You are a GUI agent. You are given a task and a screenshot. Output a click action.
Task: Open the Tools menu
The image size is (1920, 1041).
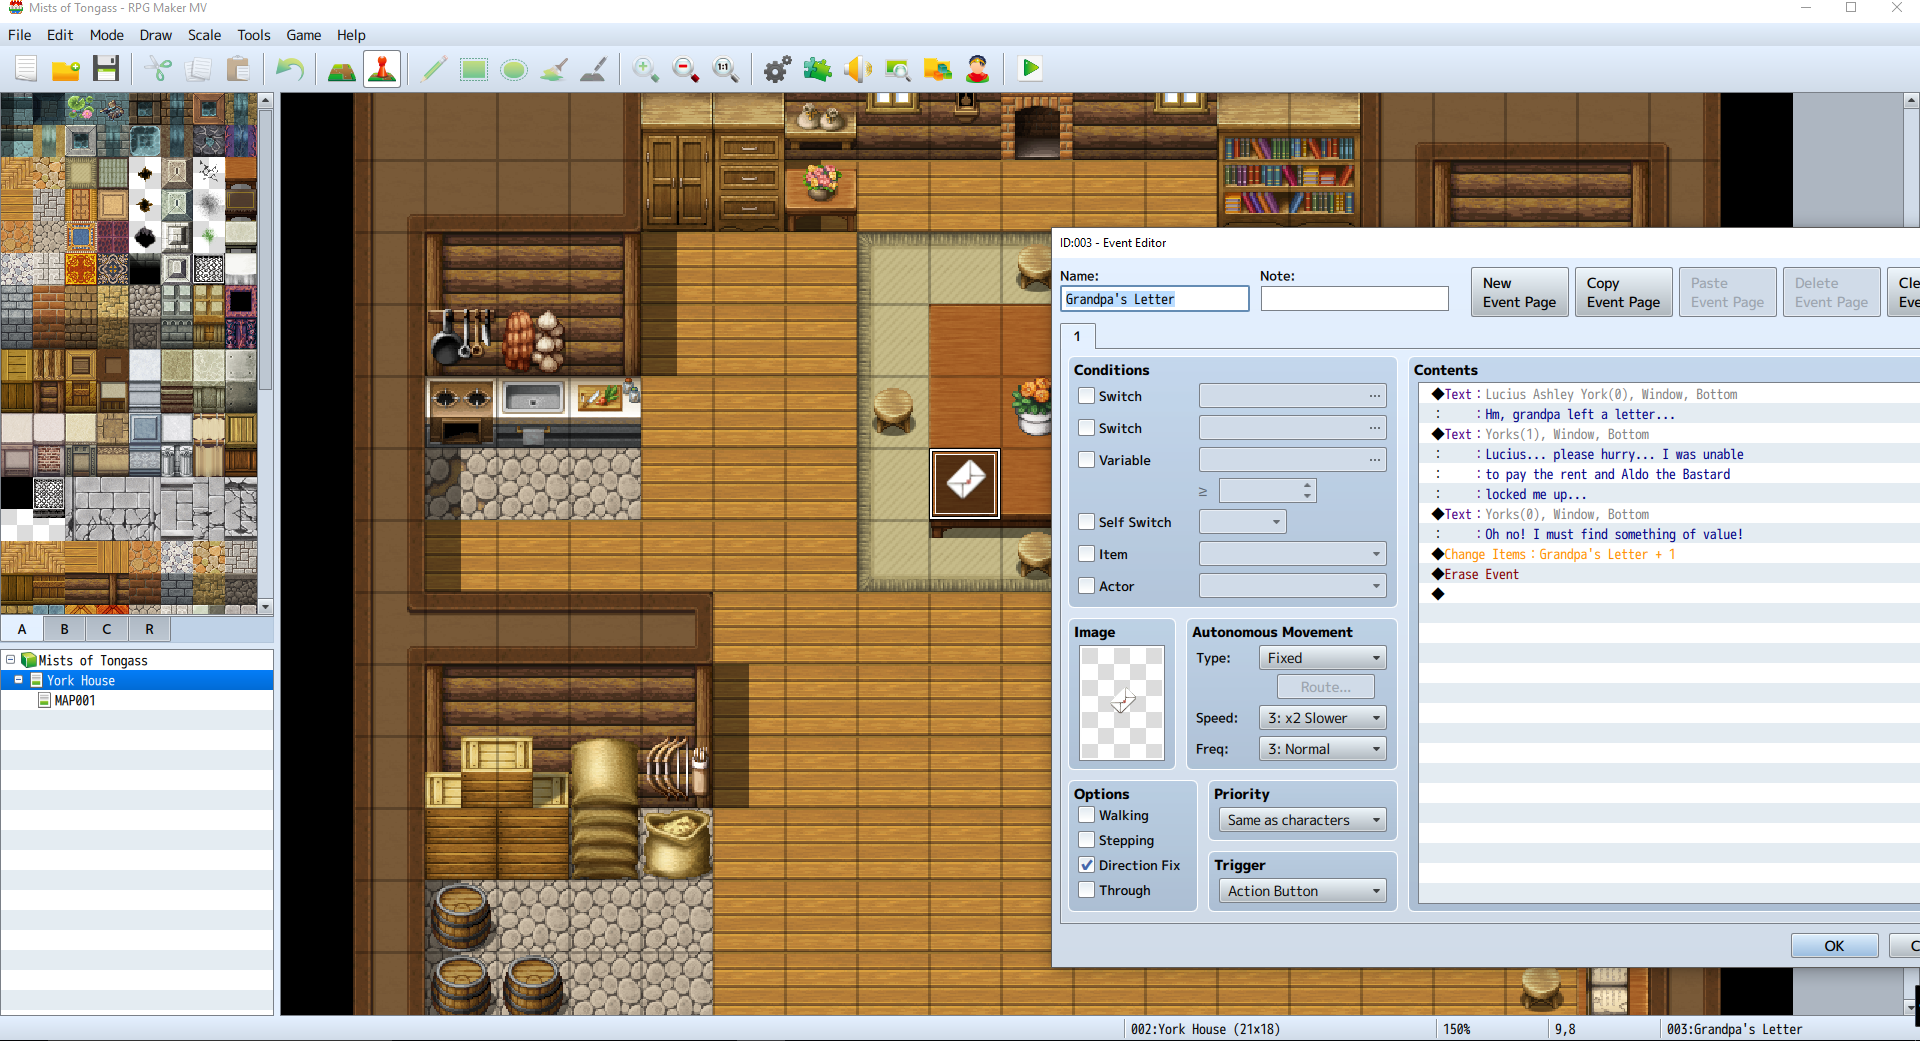[253, 35]
